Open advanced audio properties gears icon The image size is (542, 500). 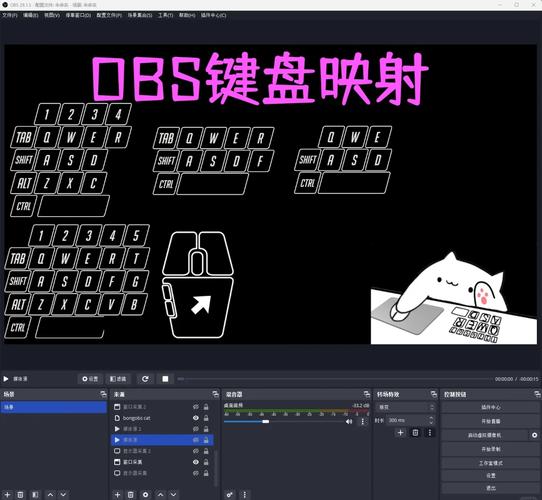point(230,495)
